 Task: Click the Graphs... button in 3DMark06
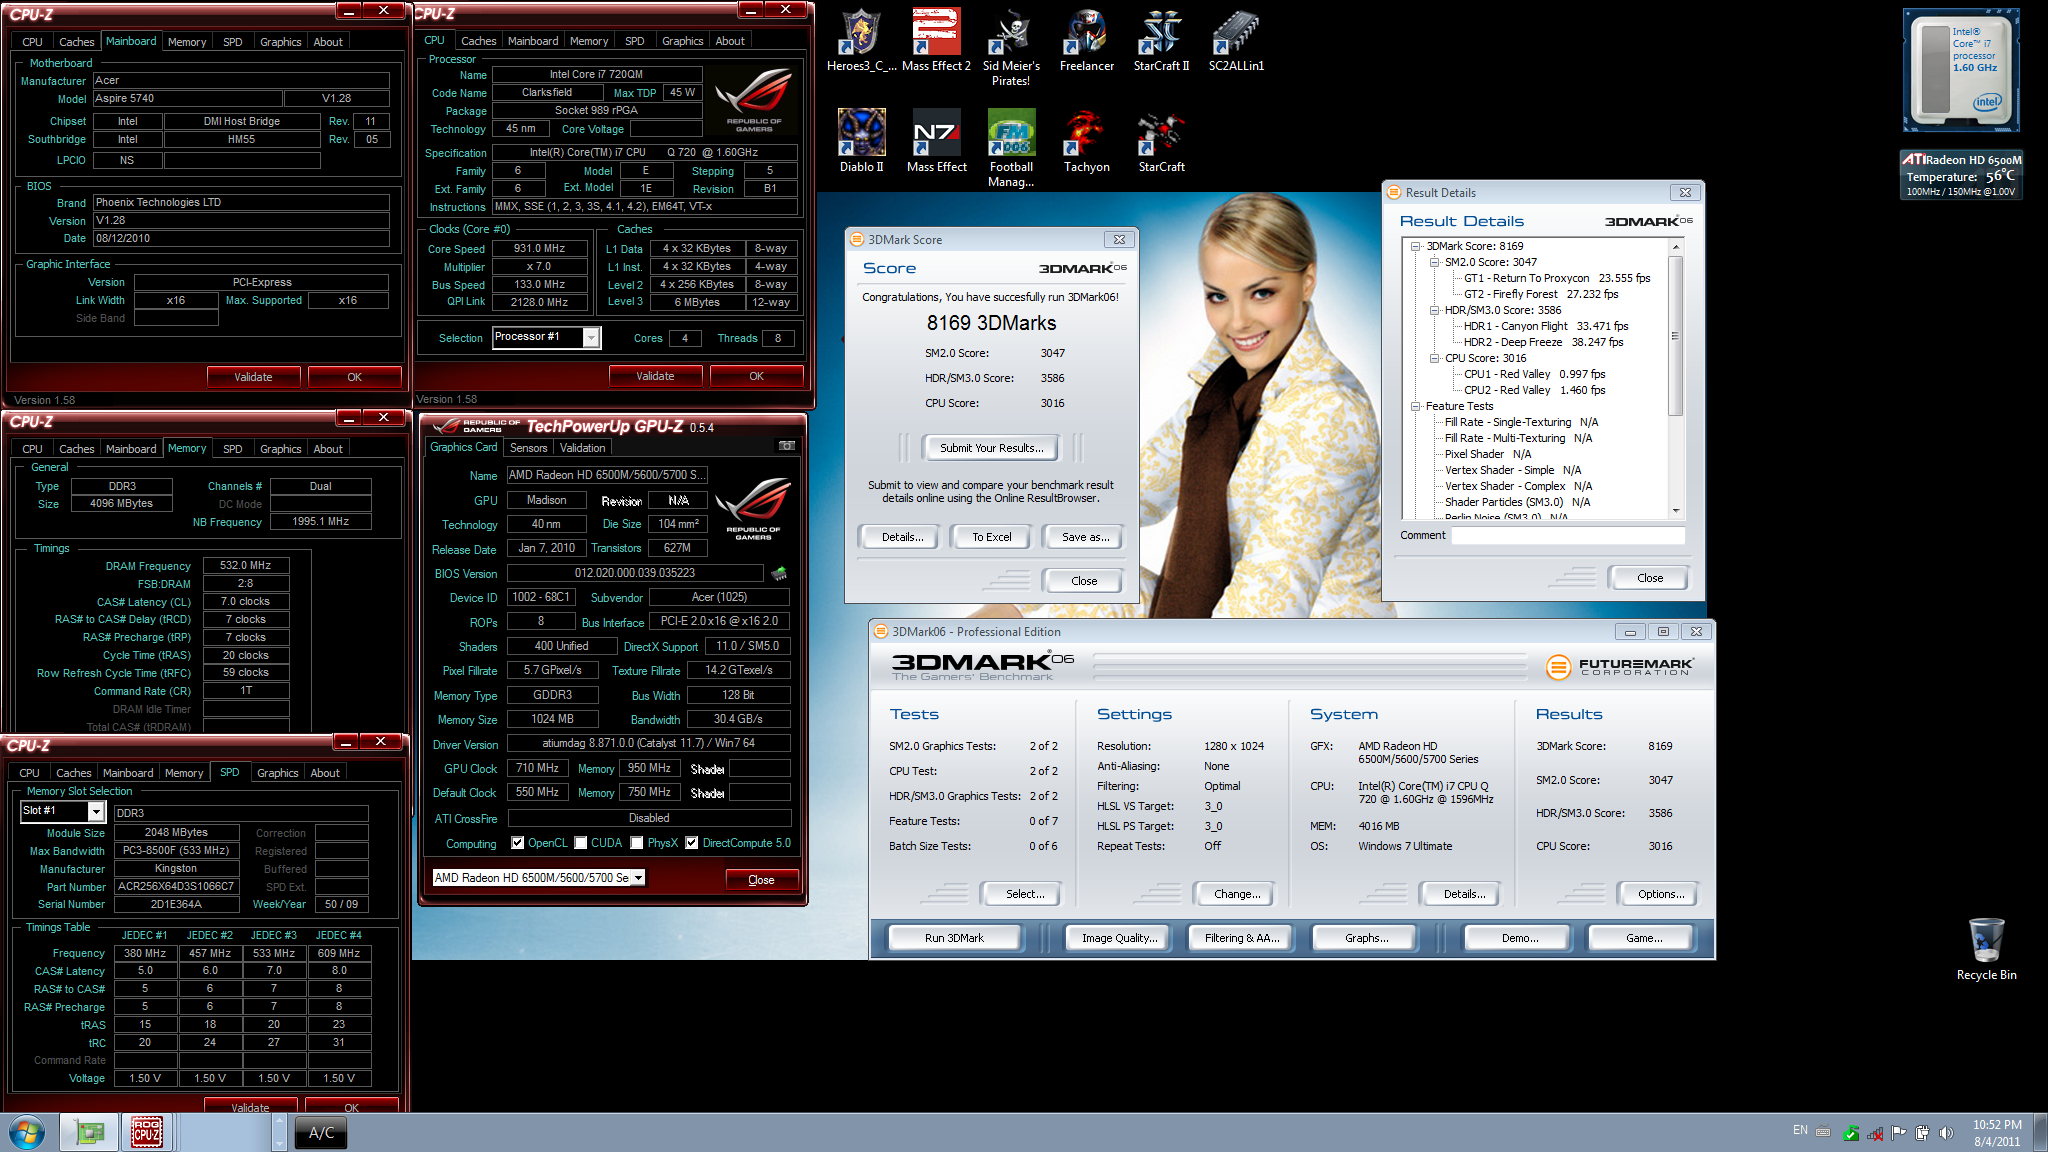pos(1366,938)
